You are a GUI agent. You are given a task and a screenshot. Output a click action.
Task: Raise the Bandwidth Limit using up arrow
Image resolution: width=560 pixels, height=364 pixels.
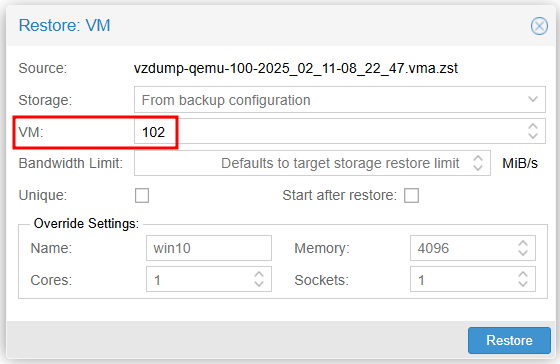click(478, 158)
